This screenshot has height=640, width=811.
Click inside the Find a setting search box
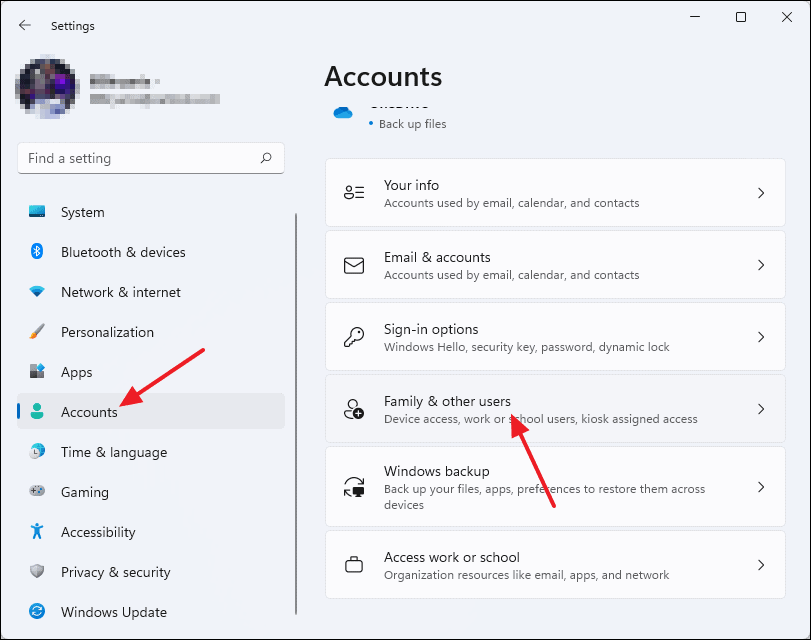[150, 158]
